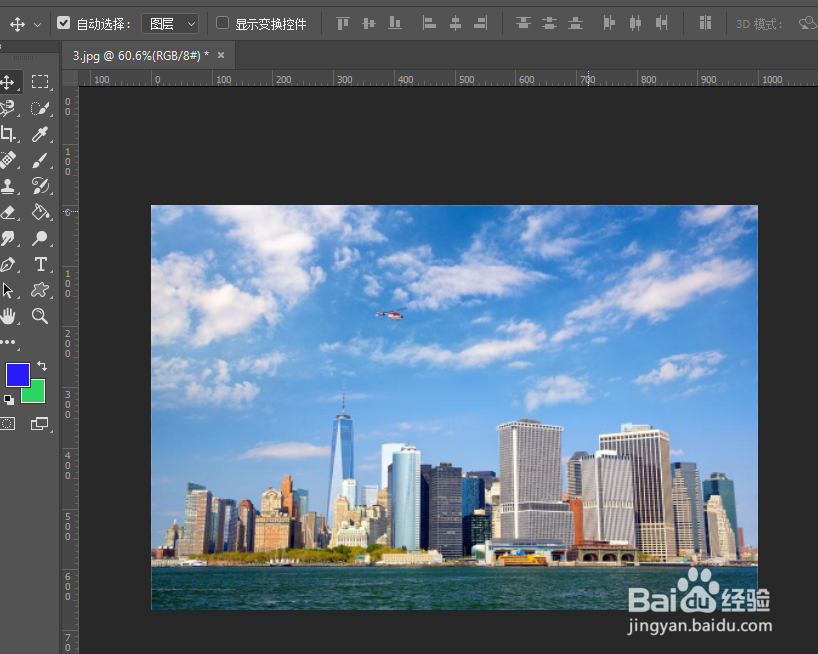Enable the 显示变换控件 checkbox
This screenshot has height=654, width=818.
tap(222, 23)
